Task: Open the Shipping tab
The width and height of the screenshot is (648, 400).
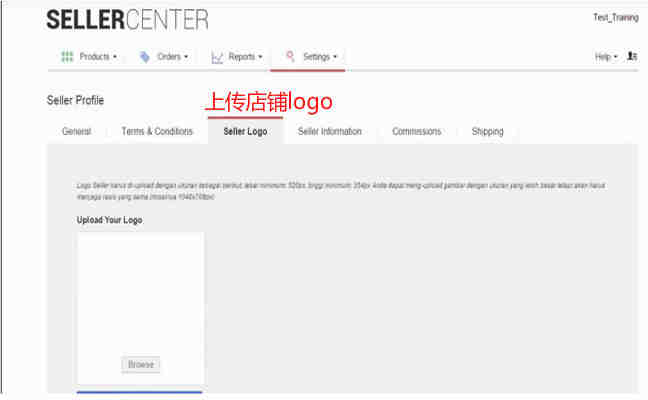Action: coord(488,131)
